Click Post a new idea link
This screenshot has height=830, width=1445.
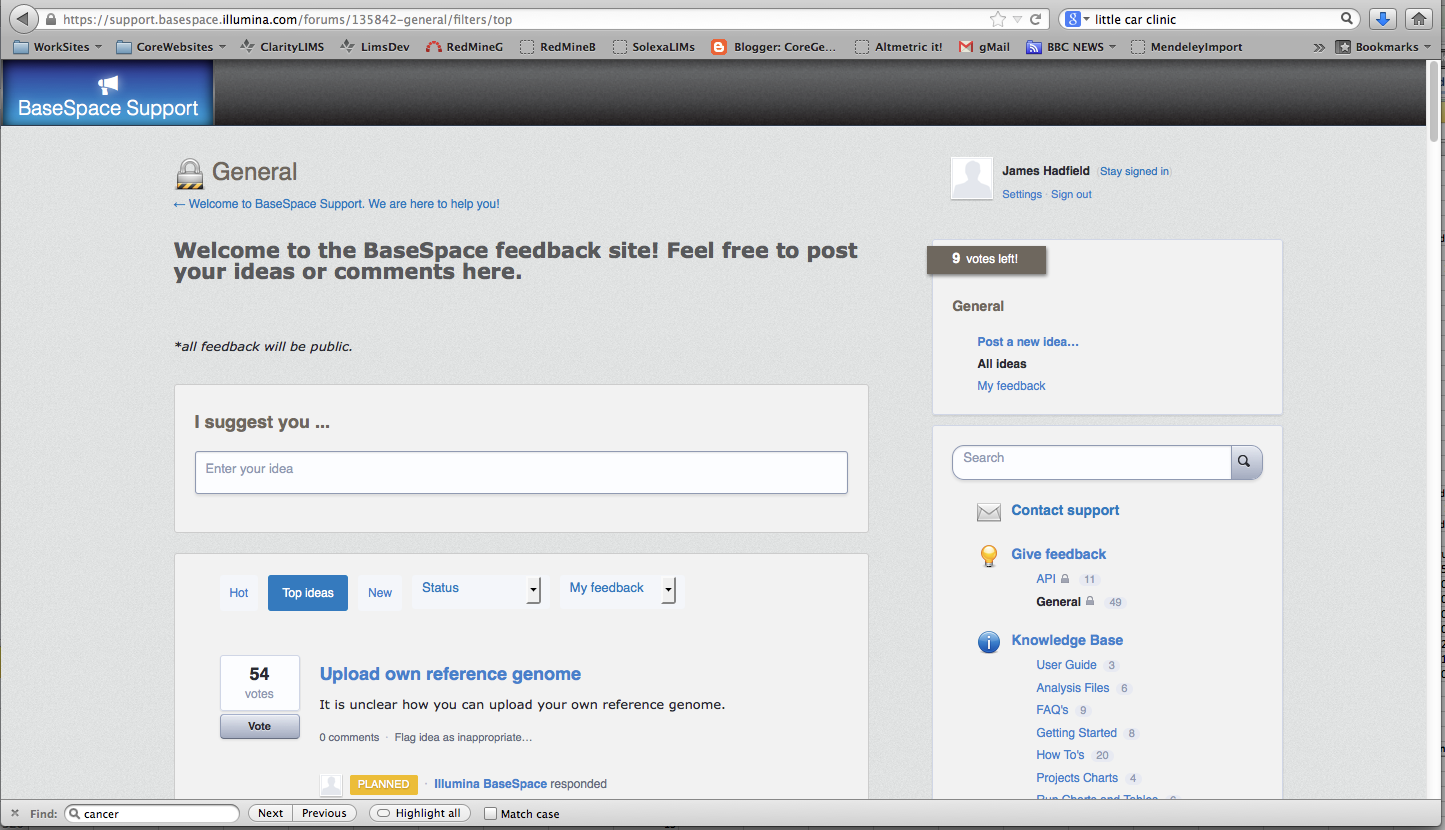click(1028, 342)
